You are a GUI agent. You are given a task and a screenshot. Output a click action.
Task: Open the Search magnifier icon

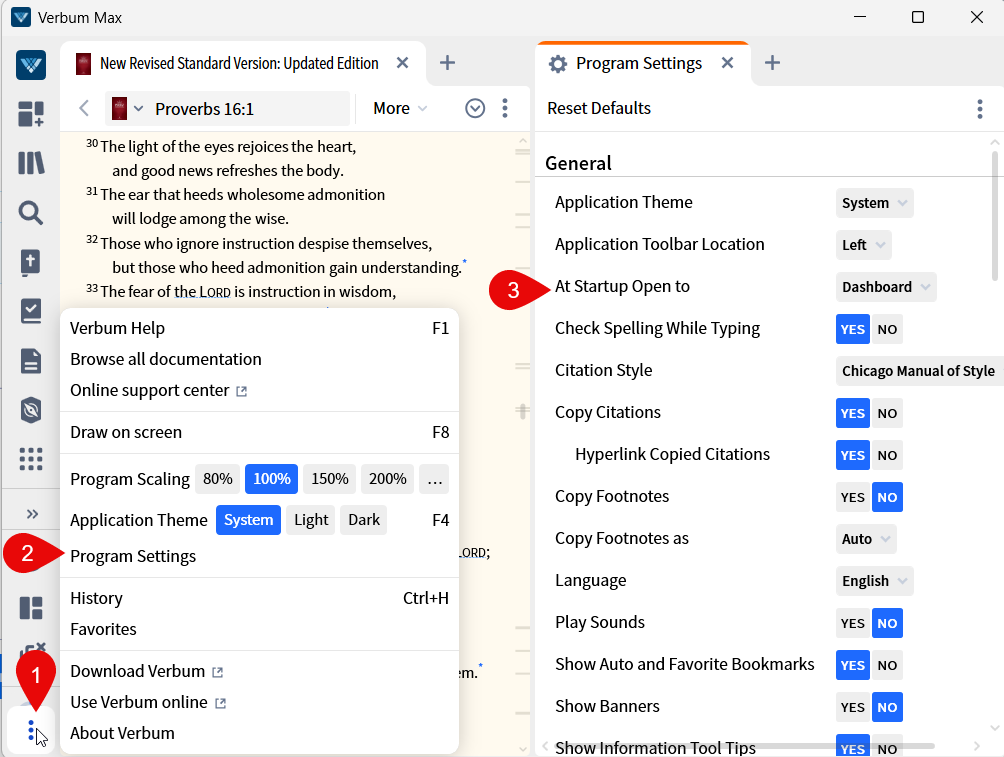[31, 213]
